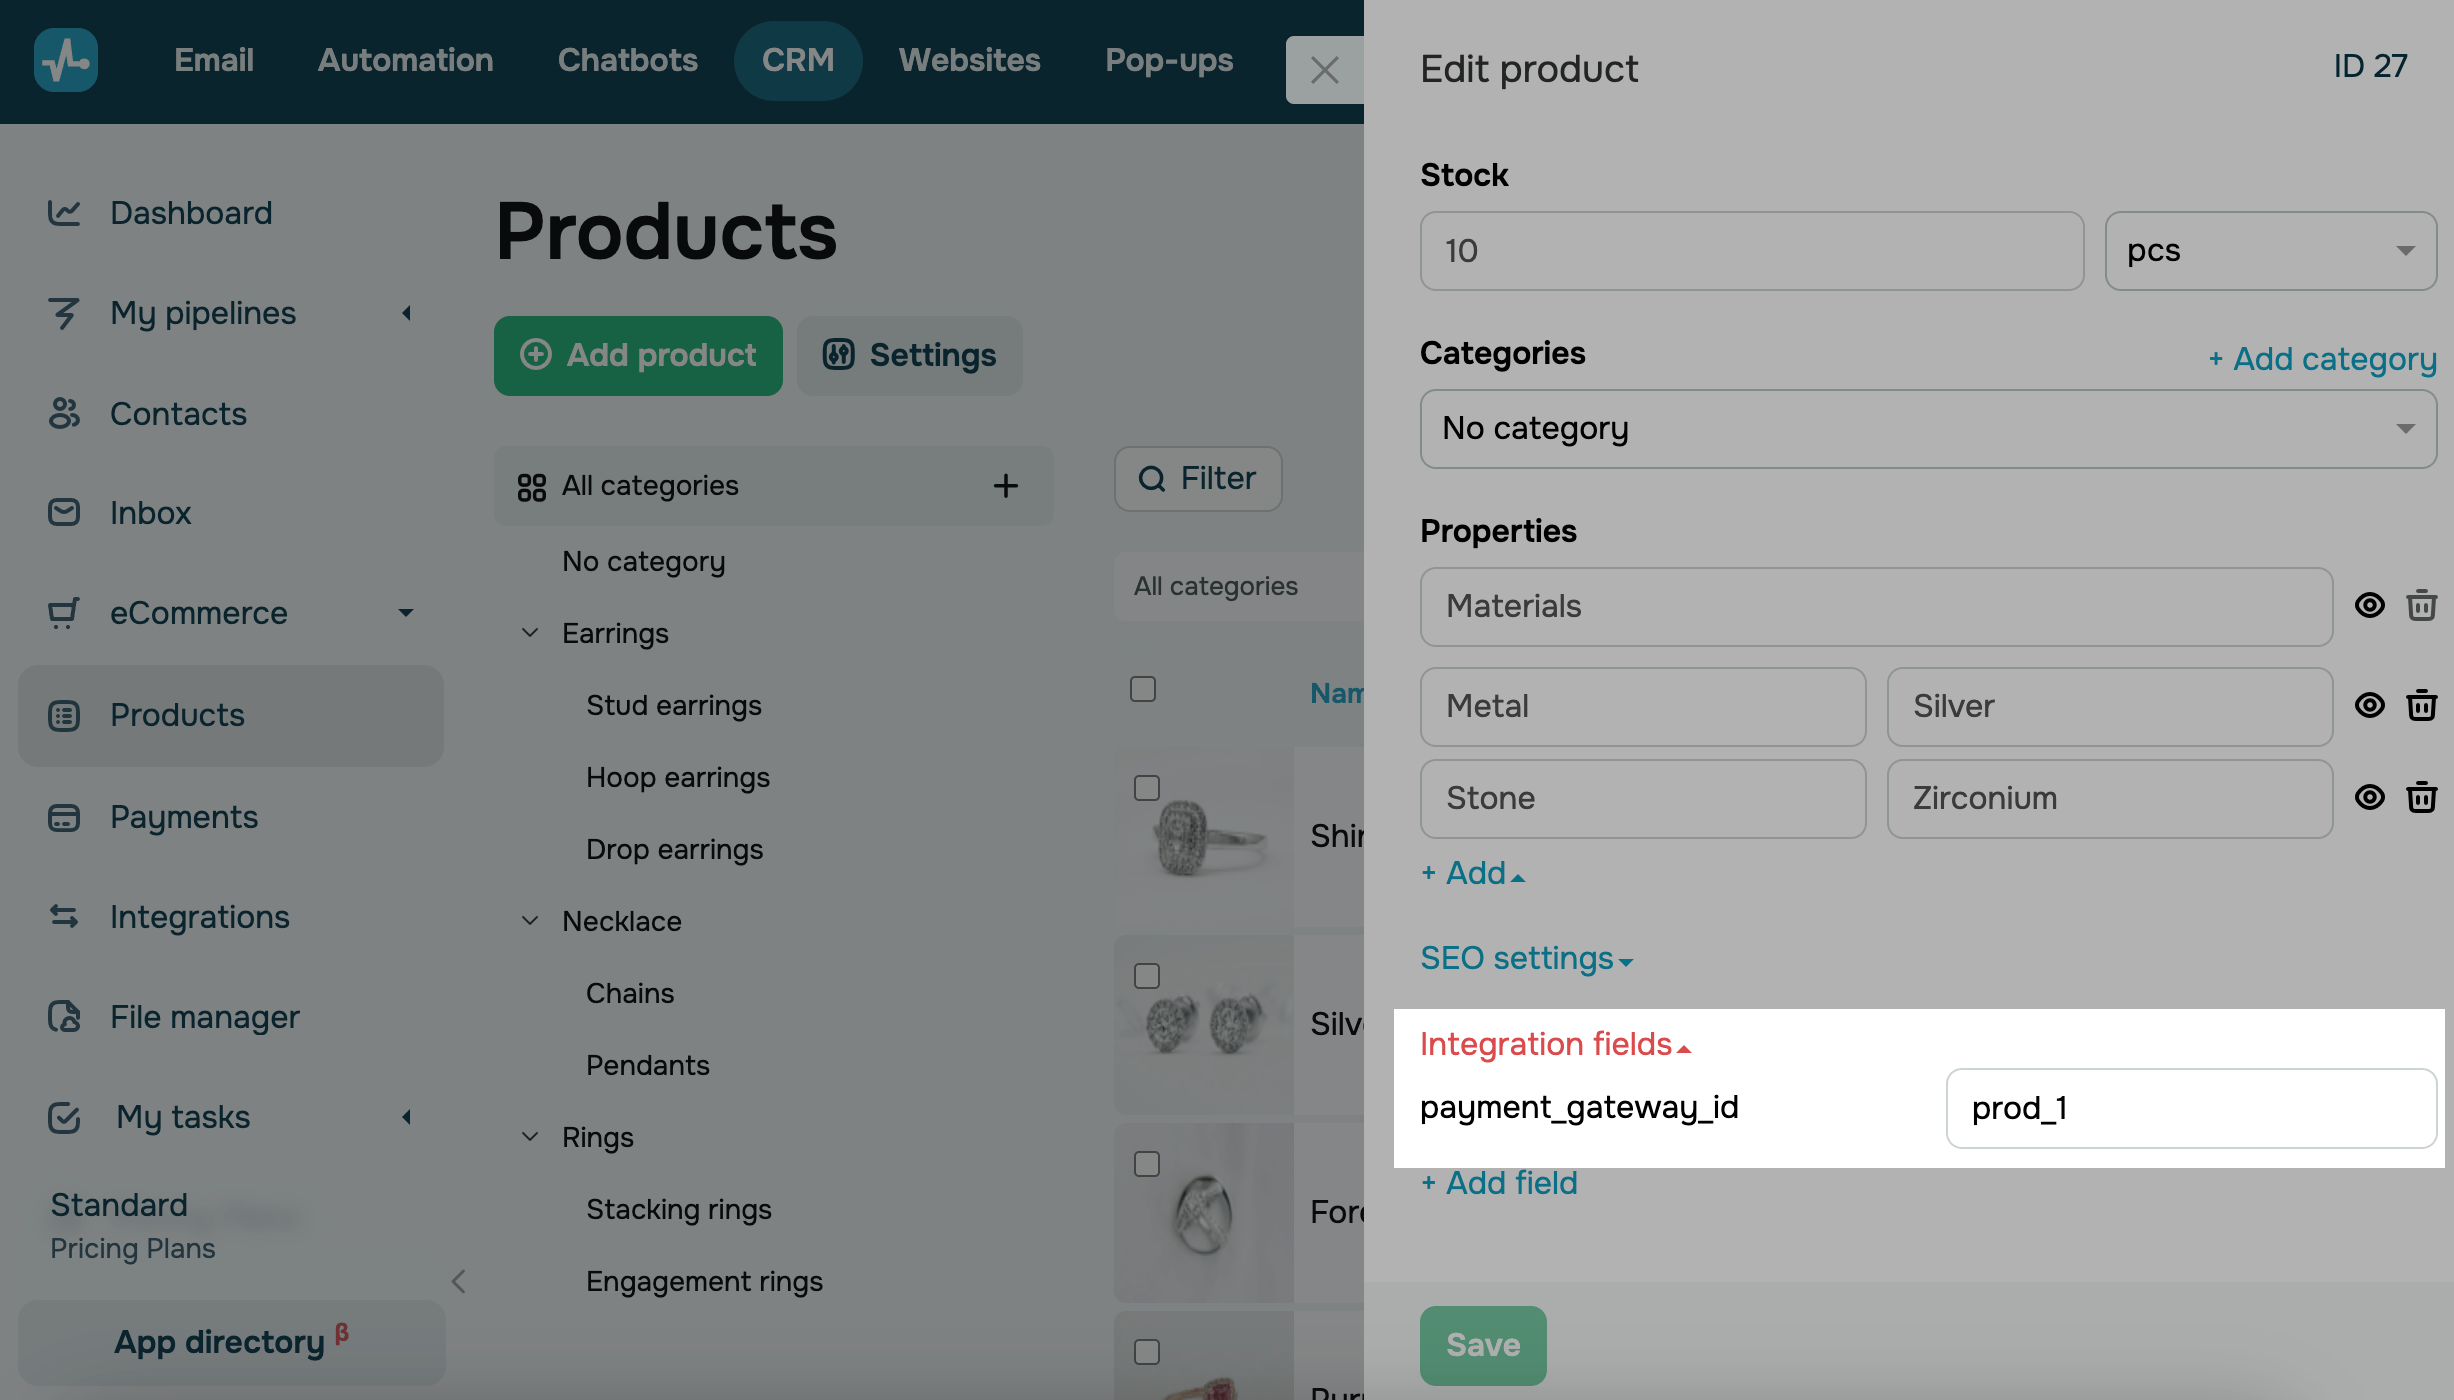
Task: Switch to the Automation tab
Action: (405, 60)
